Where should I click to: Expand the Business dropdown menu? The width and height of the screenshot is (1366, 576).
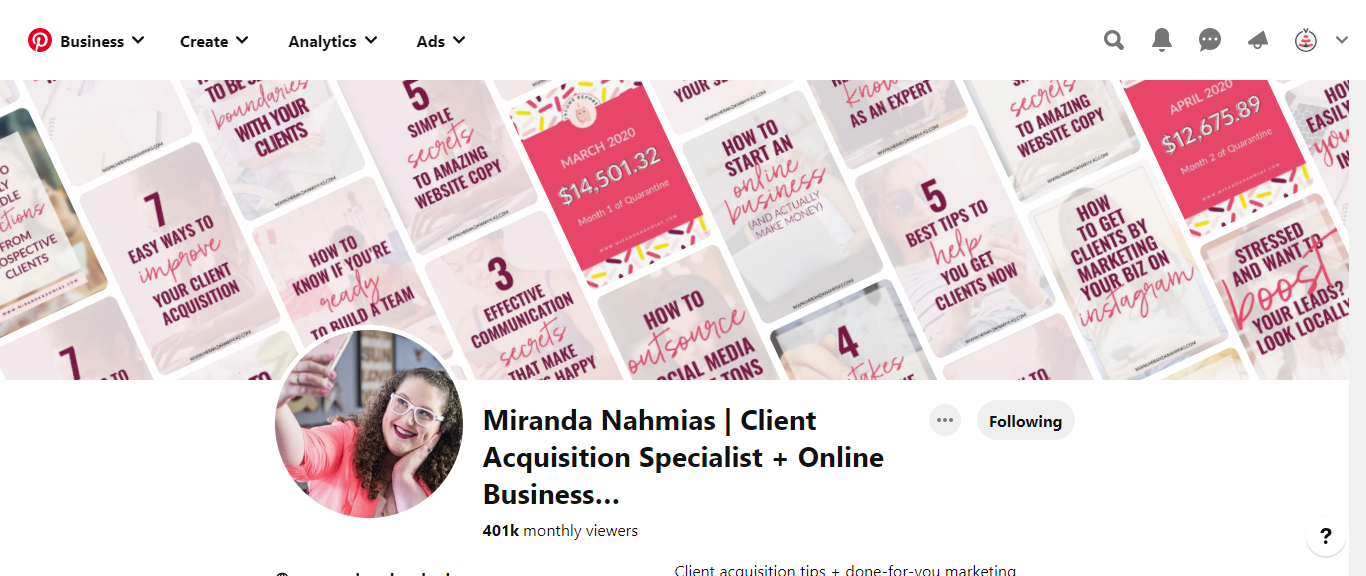[x=102, y=41]
